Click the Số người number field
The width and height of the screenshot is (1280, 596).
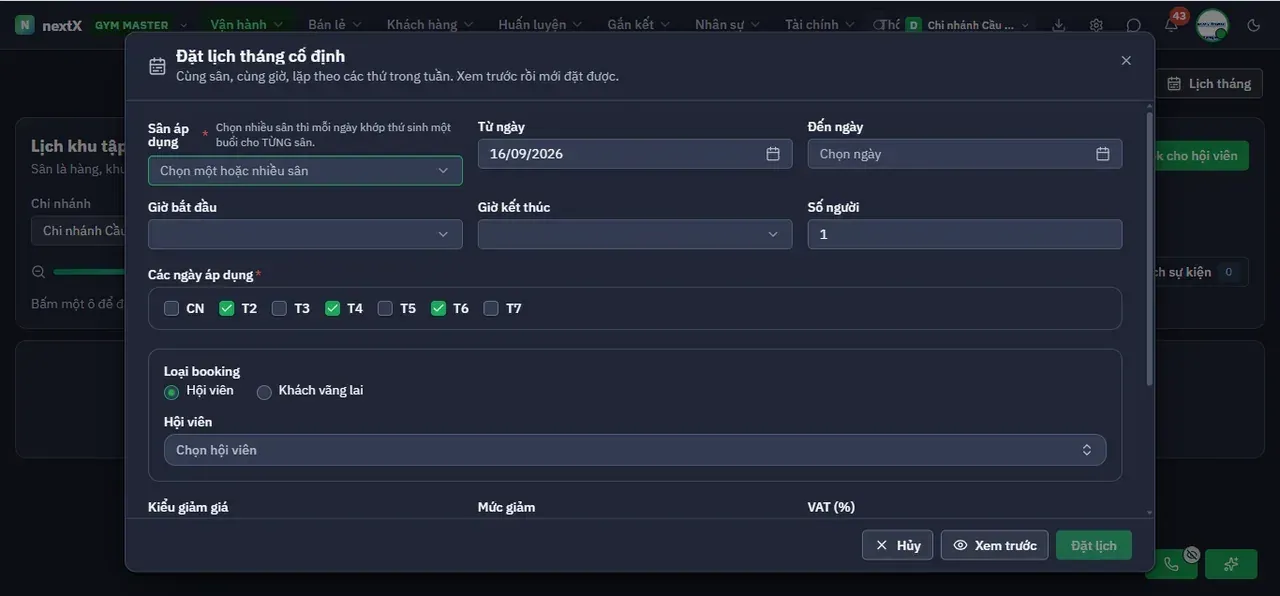click(965, 234)
